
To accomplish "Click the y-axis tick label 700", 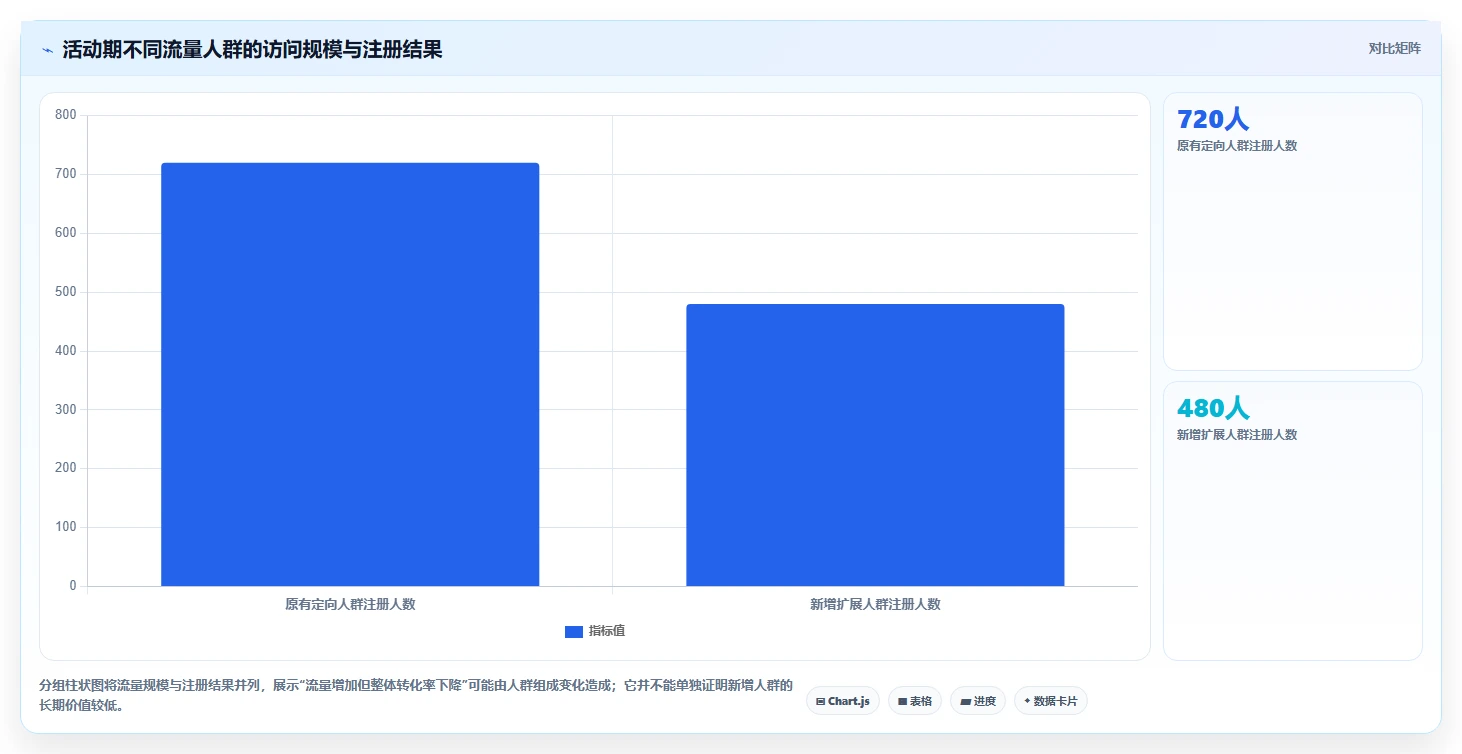I will [66, 174].
